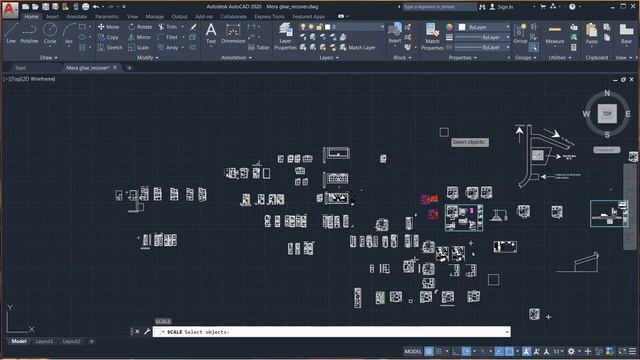Click the white layer color swatch
The width and height of the screenshot is (640, 360).
(327, 27)
